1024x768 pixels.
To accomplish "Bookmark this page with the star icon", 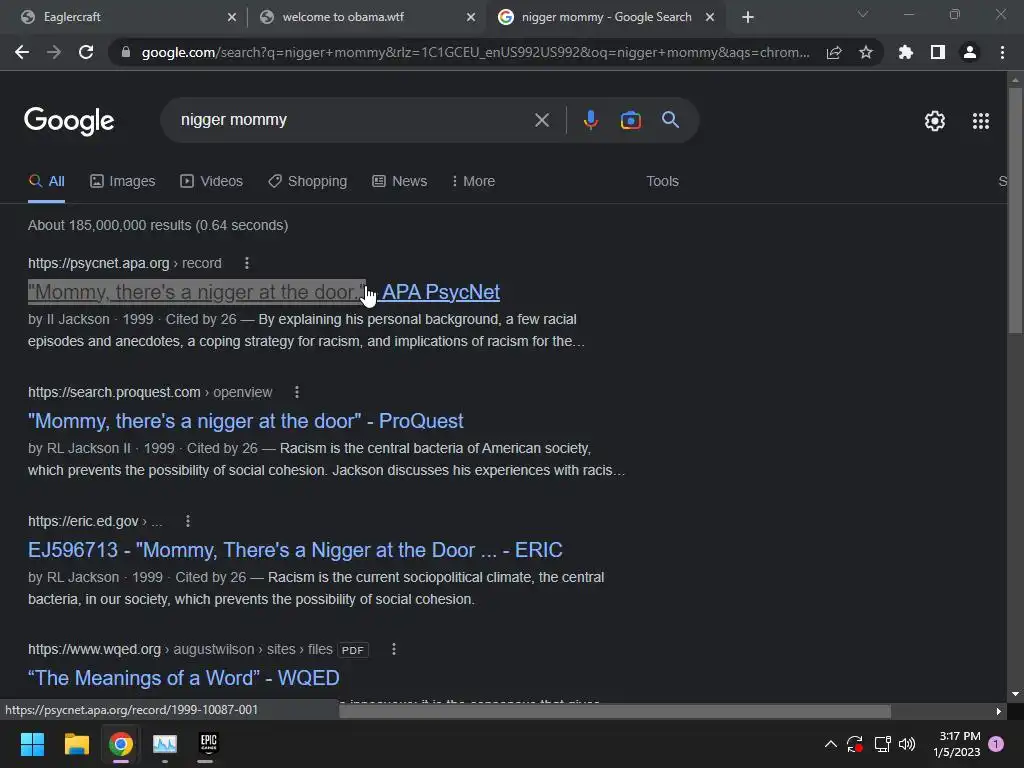I will pos(866,52).
